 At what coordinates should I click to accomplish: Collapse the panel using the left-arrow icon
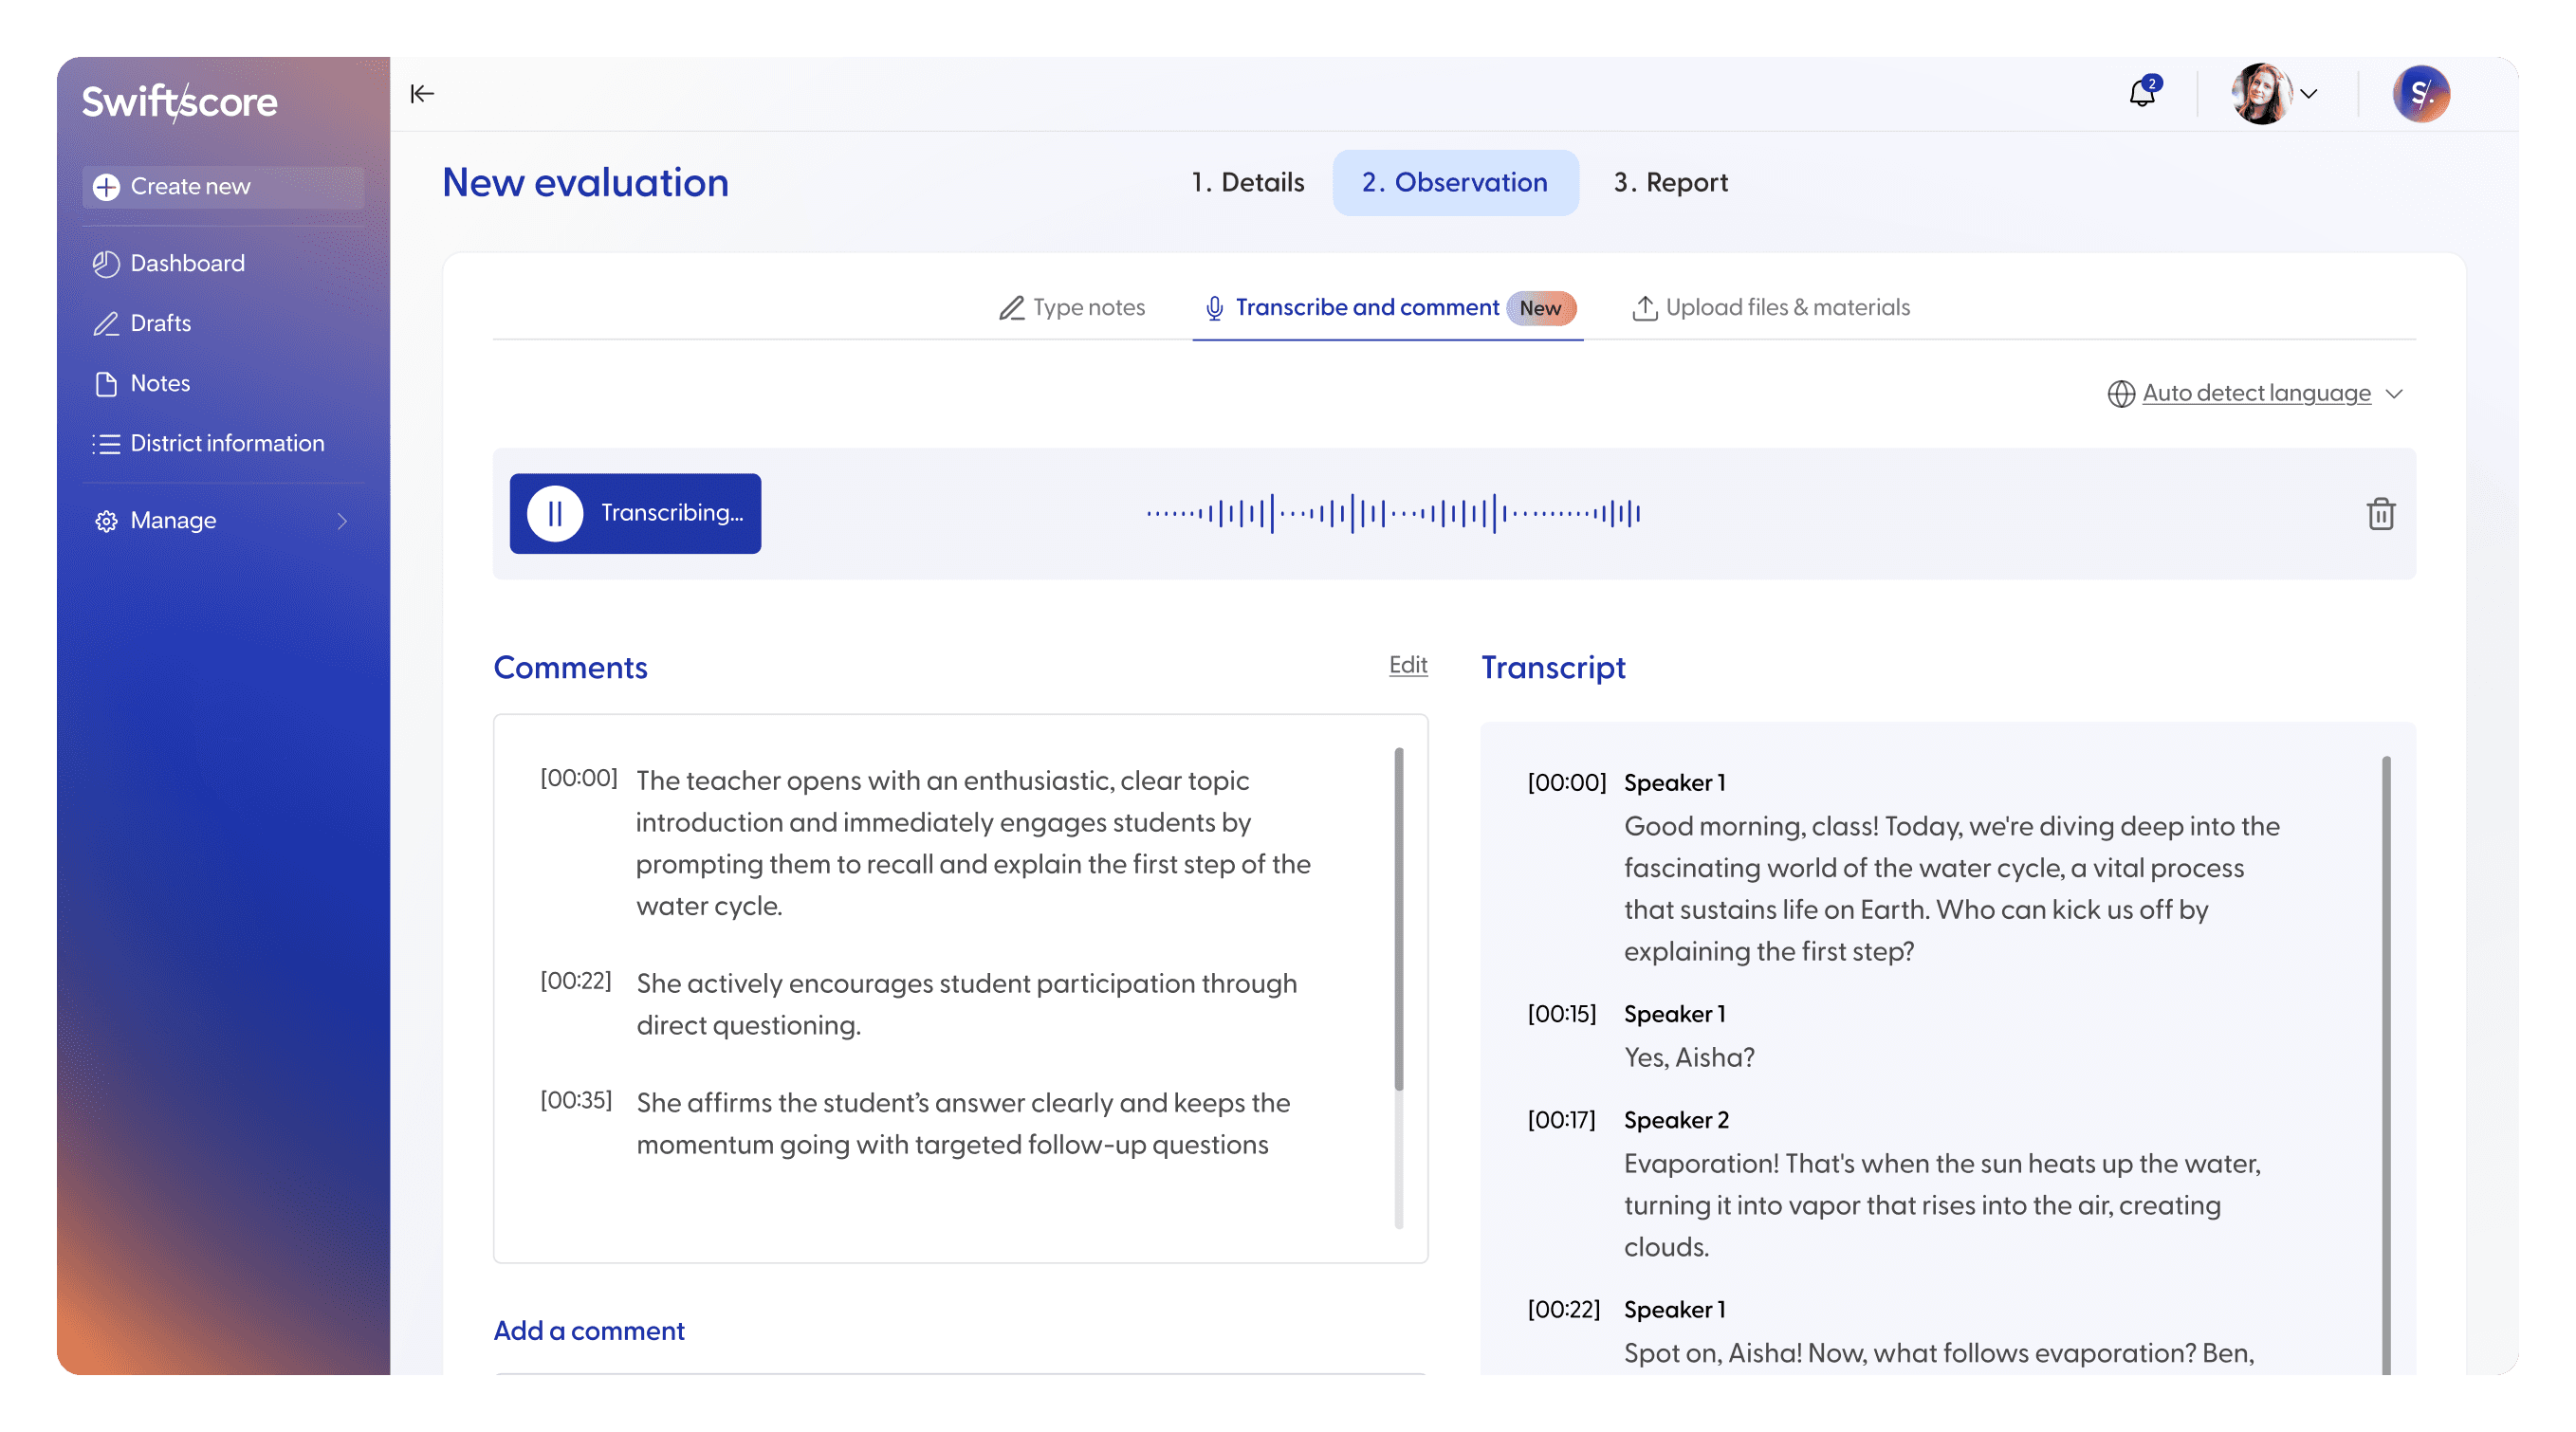421,93
